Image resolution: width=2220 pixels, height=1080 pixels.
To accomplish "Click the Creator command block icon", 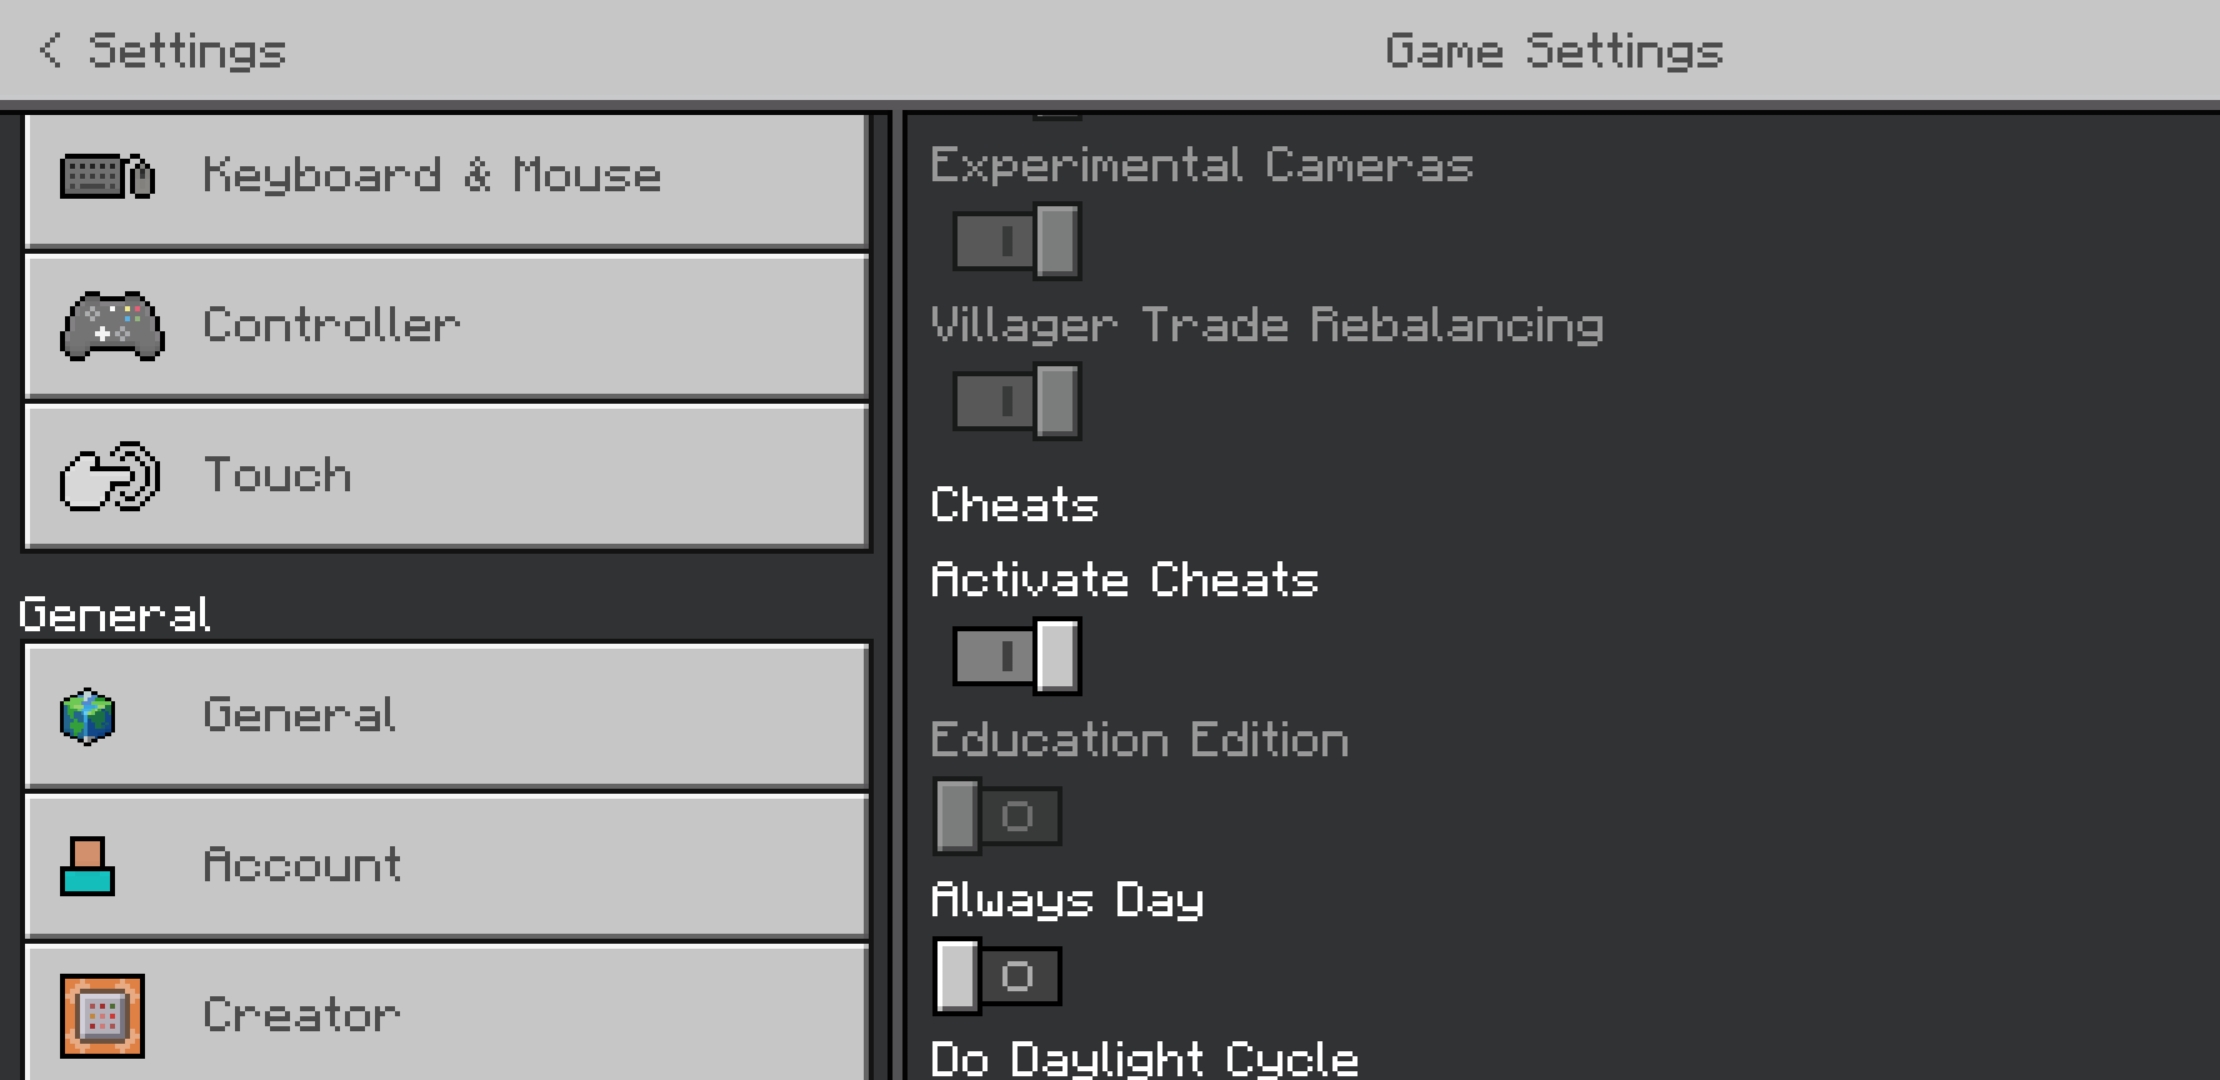I will coord(102,1016).
